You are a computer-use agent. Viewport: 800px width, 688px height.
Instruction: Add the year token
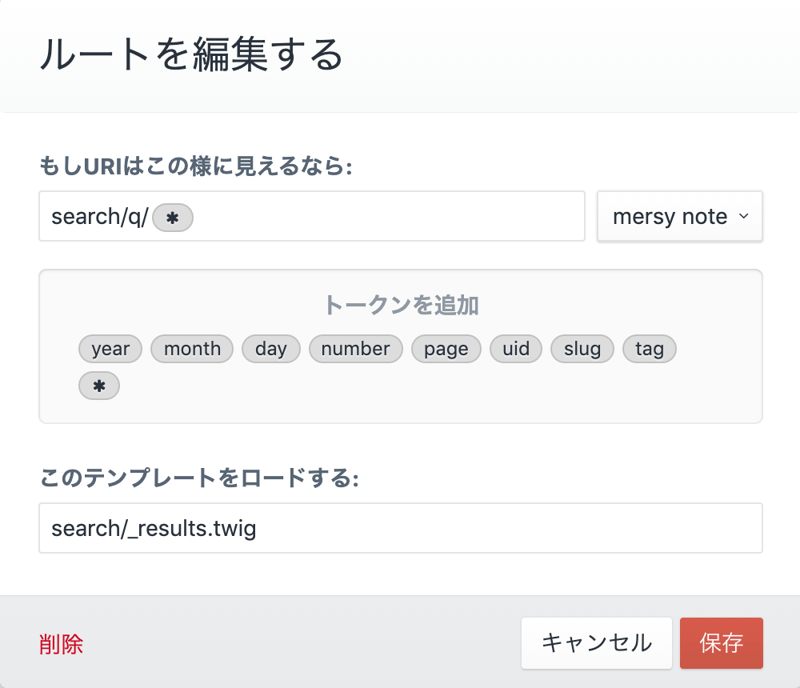[x=110, y=348]
